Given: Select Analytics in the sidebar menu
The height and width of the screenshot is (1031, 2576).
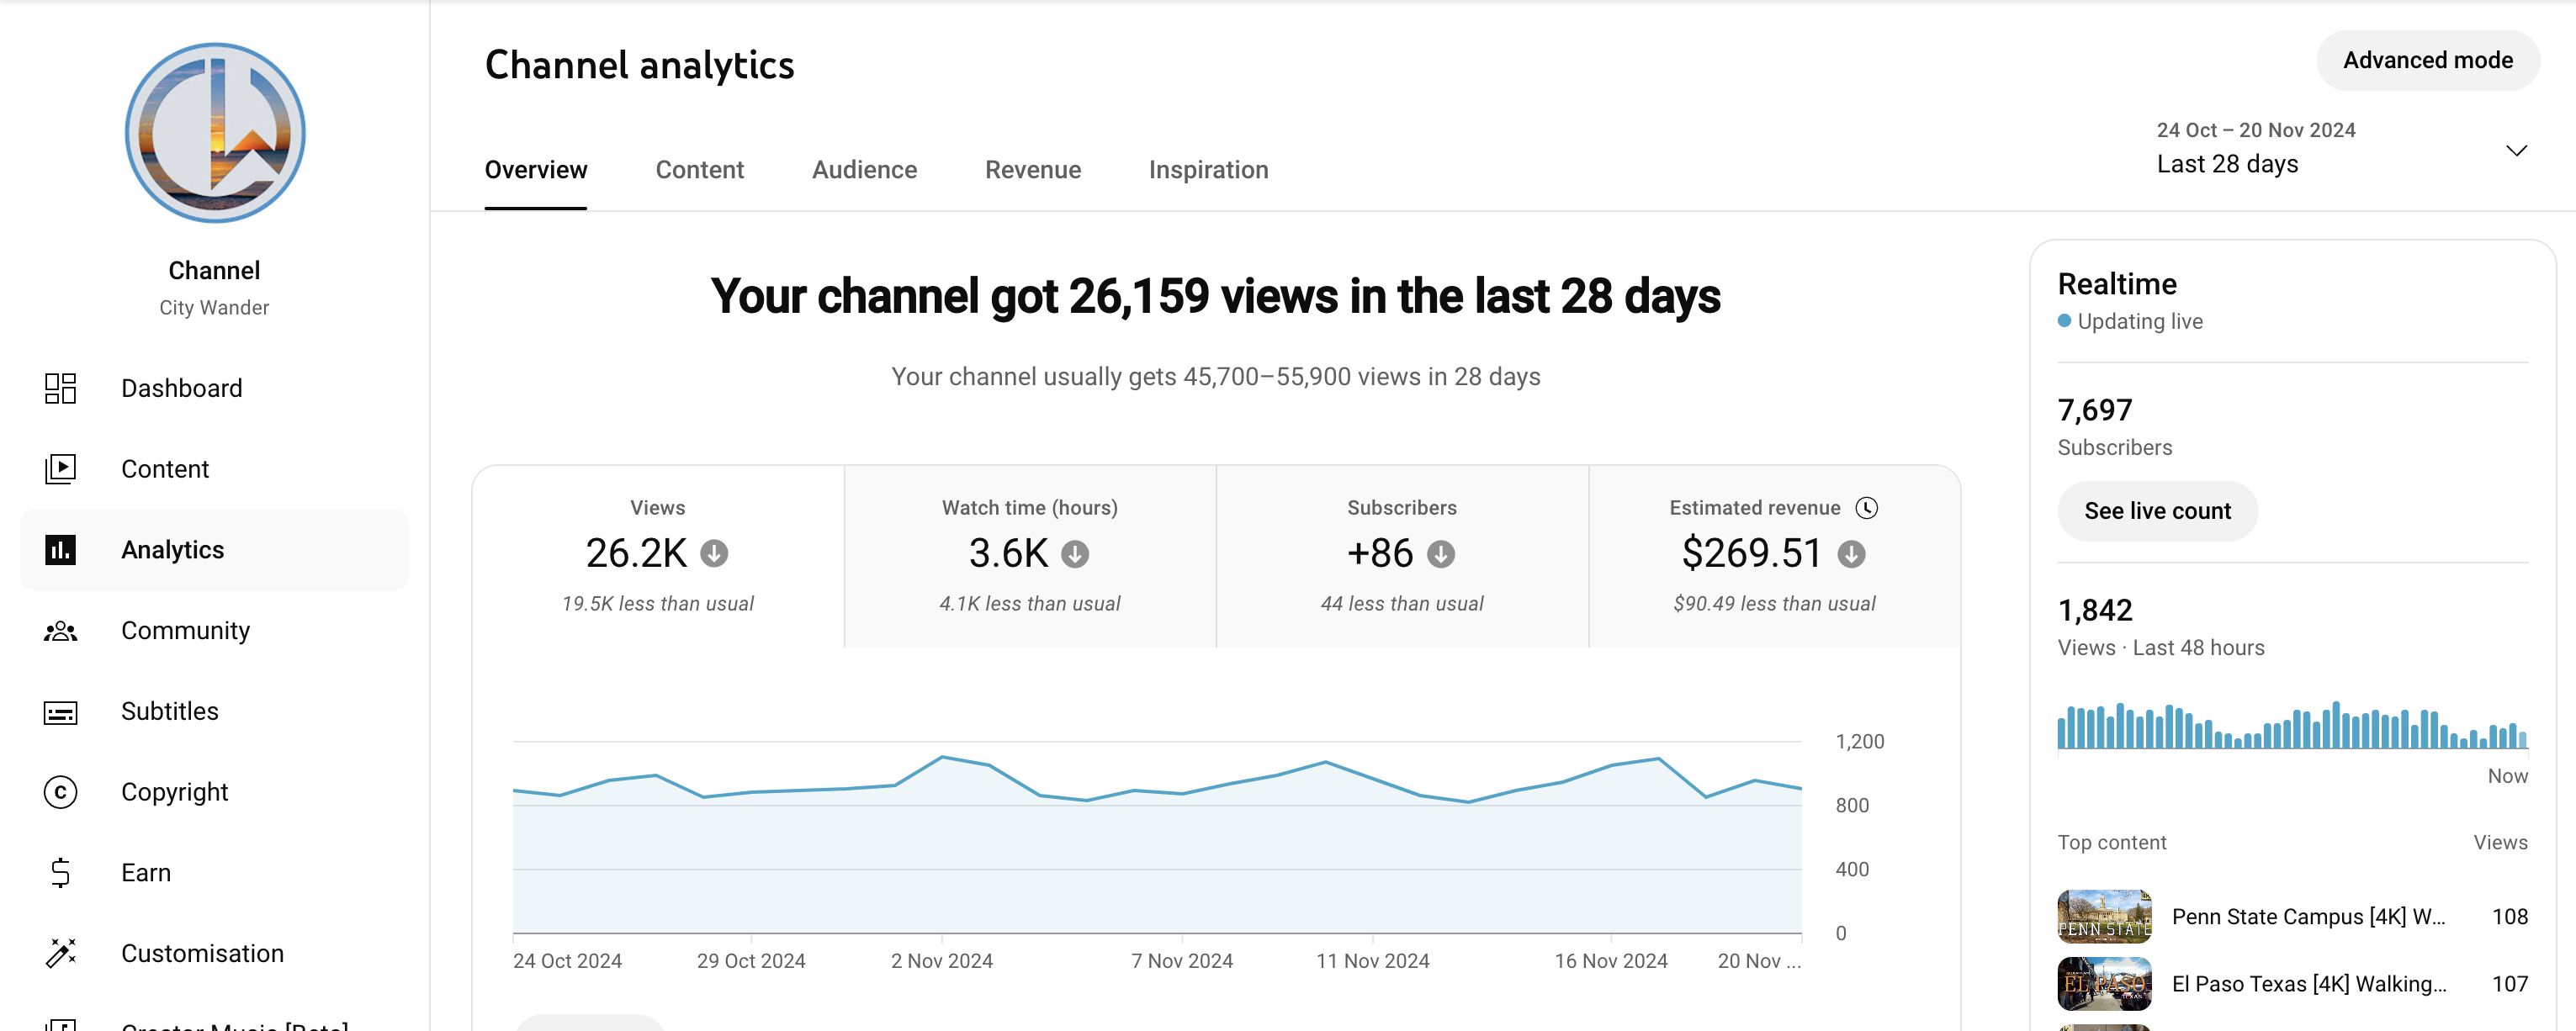Looking at the screenshot, I should (214, 550).
